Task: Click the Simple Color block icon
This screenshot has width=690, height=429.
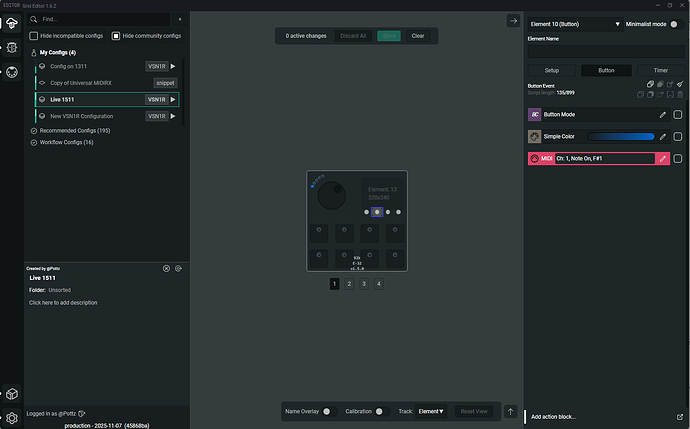Action: [x=535, y=136]
